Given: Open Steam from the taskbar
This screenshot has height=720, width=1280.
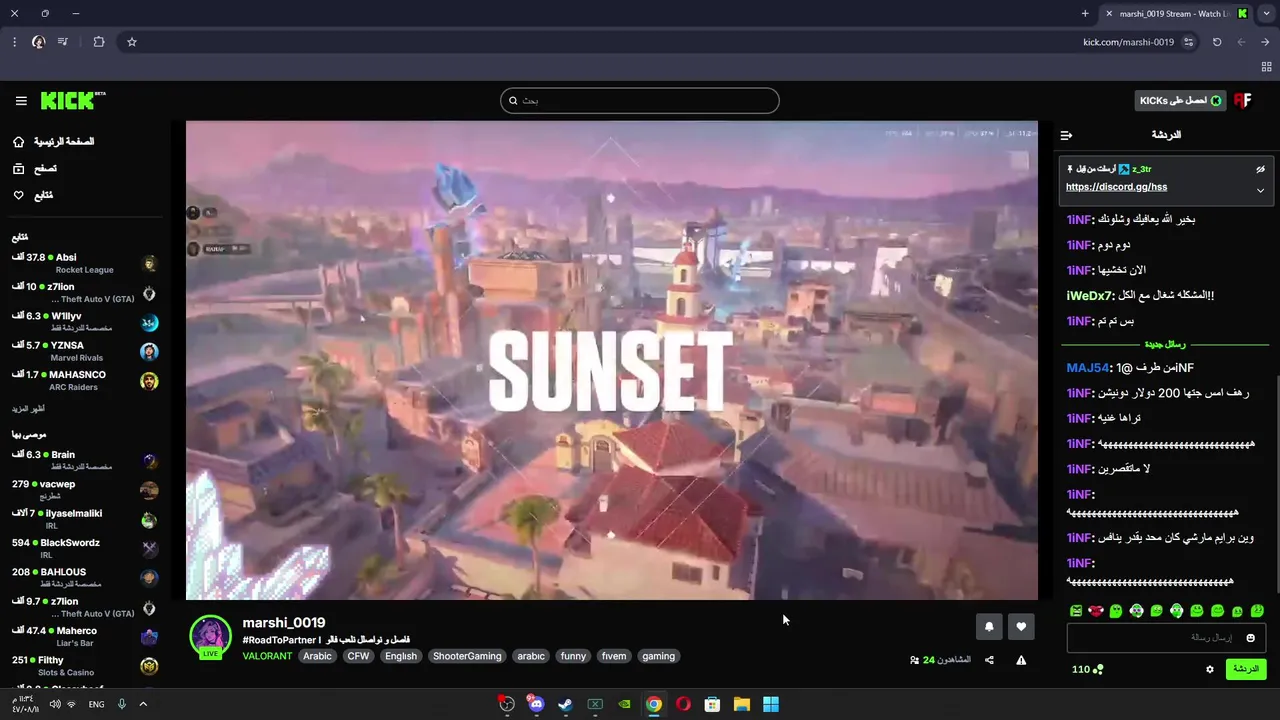Looking at the screenshot, I should tap(565, 704).
